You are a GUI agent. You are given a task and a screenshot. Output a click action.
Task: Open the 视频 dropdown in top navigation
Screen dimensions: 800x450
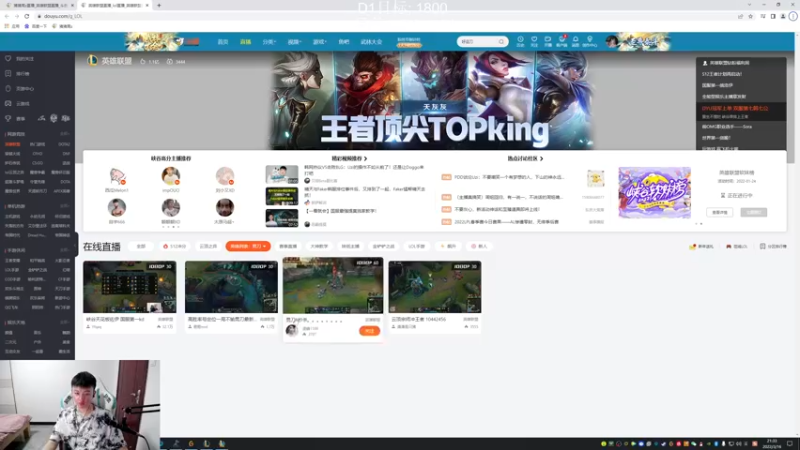click(x=294, y=42)
